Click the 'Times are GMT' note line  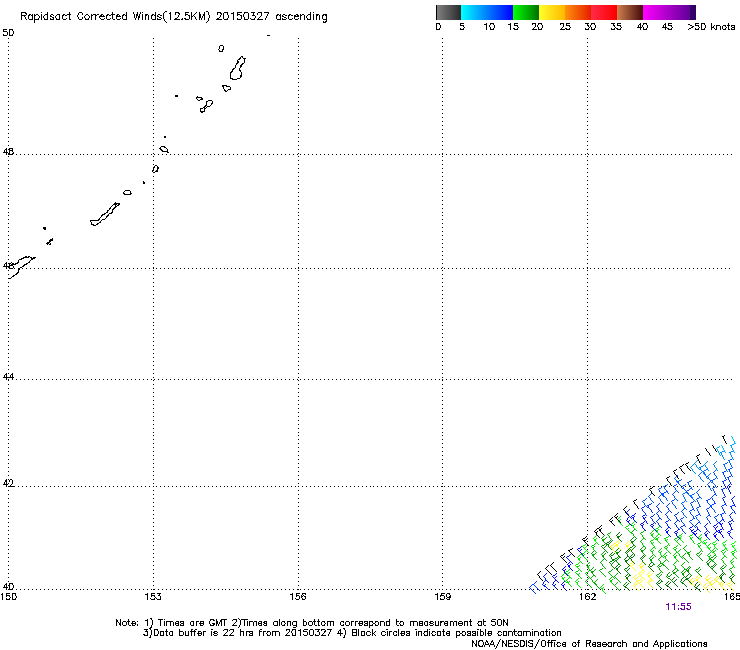[x=312, y=623]
